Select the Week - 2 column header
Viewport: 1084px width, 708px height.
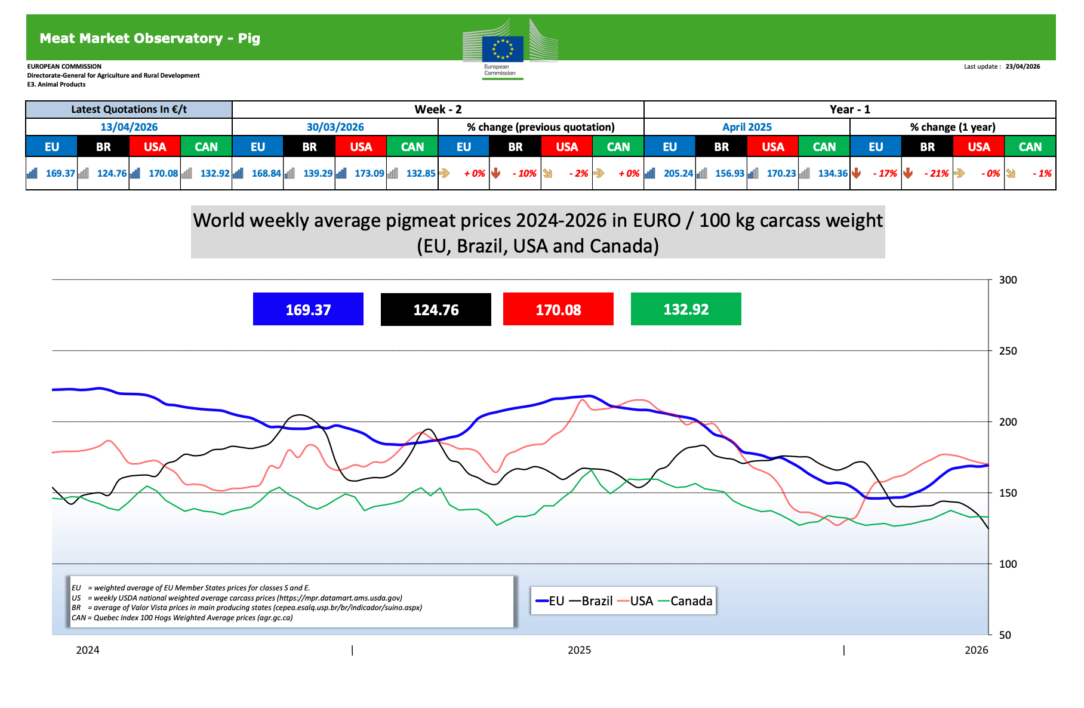click(x=437, y=109)
